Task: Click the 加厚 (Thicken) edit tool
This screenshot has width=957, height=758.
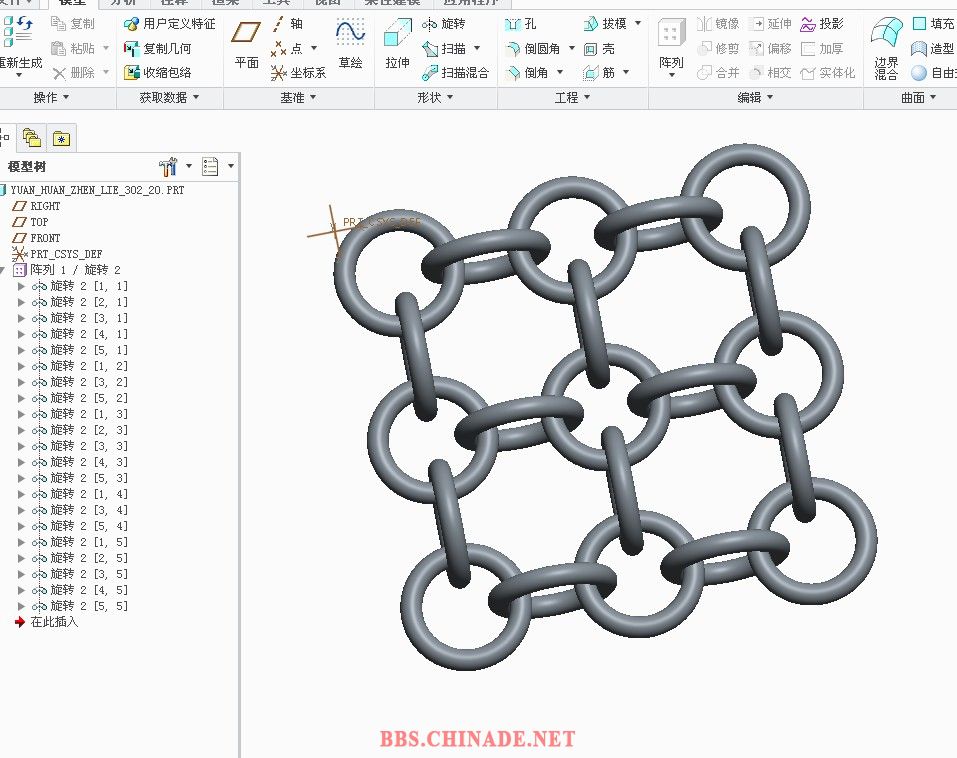Action: coord(822,48)
